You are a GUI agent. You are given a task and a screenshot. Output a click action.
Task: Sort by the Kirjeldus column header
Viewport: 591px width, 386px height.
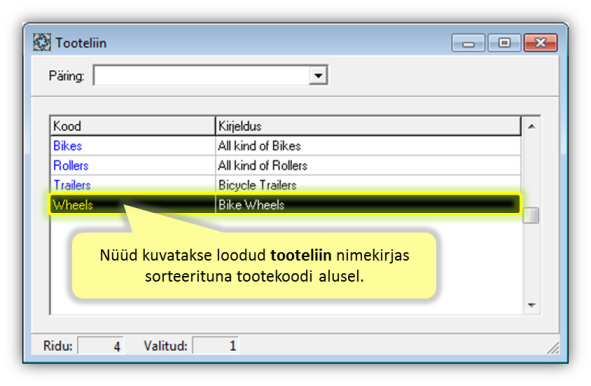click(368, 126)
